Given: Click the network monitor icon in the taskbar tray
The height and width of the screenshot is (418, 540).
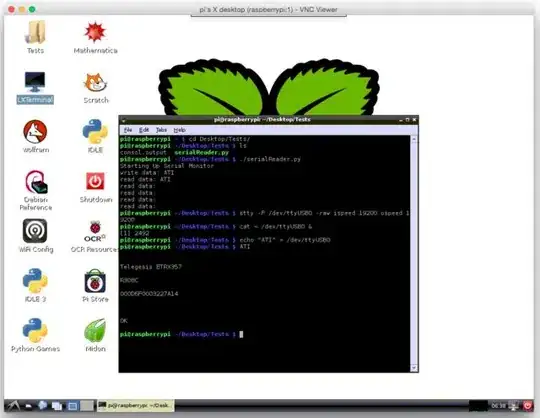Looking at the screenshot, I should [514, 406].
